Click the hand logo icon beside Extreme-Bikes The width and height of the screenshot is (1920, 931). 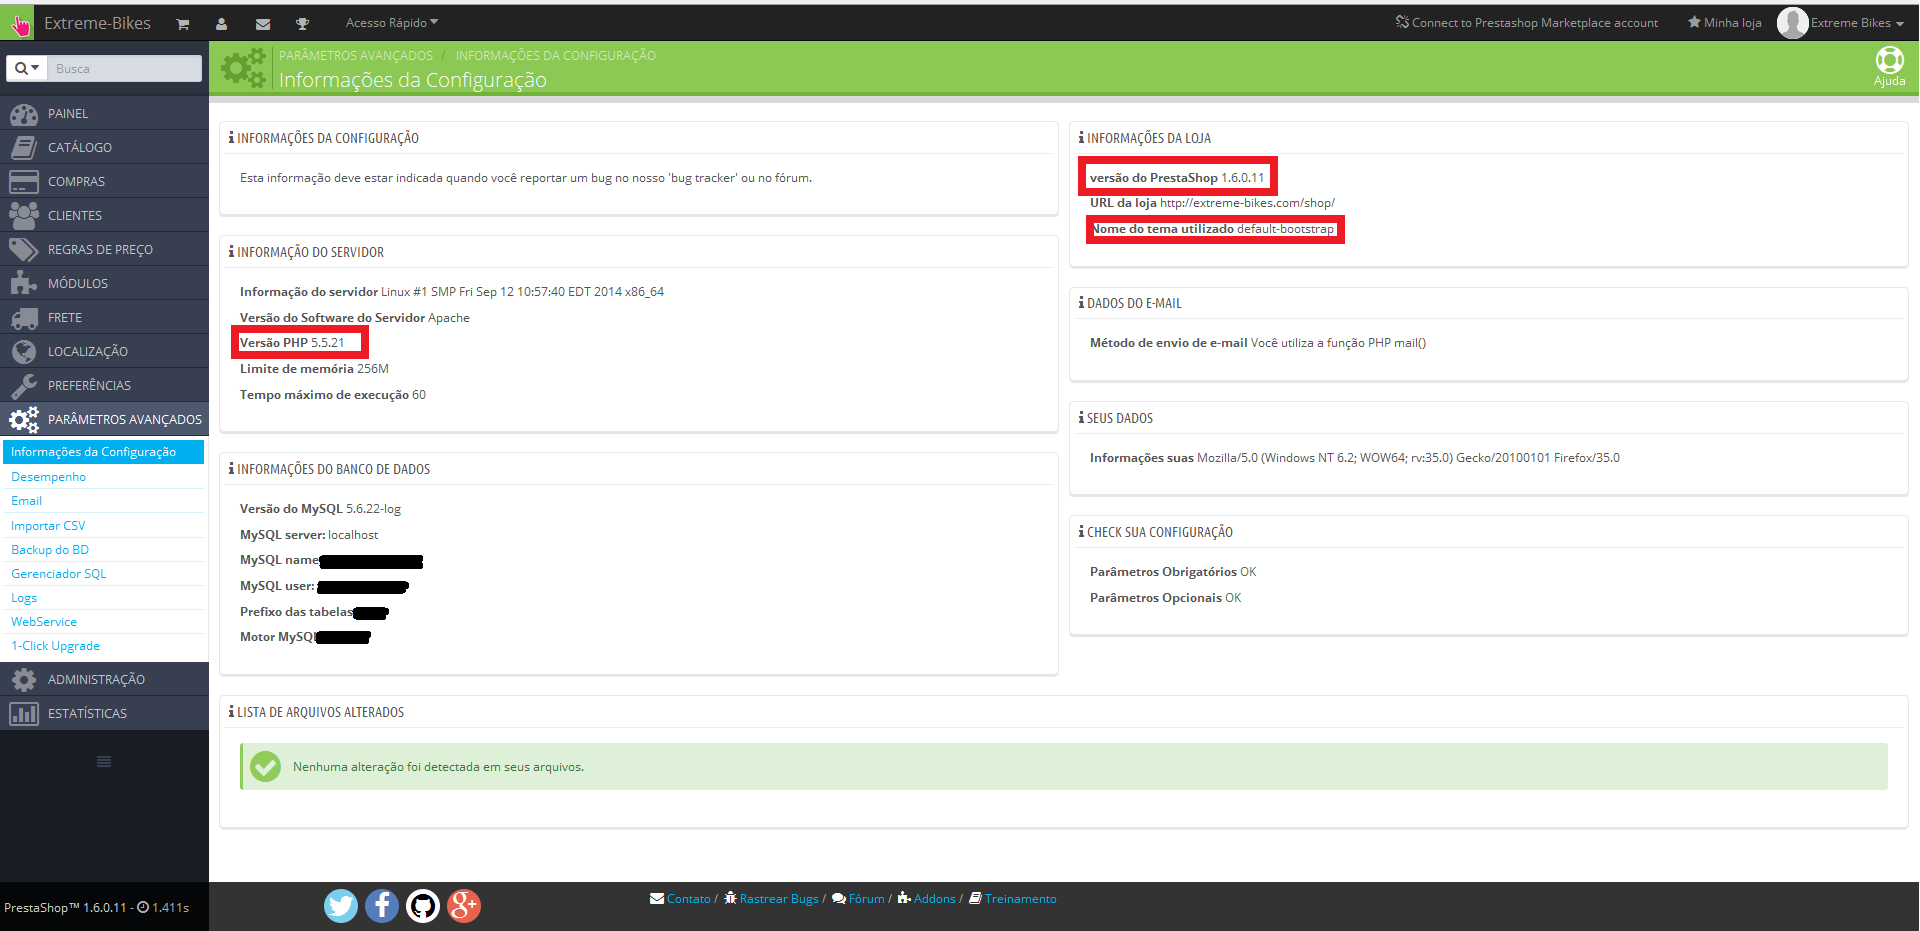click(x=19, y=24)
